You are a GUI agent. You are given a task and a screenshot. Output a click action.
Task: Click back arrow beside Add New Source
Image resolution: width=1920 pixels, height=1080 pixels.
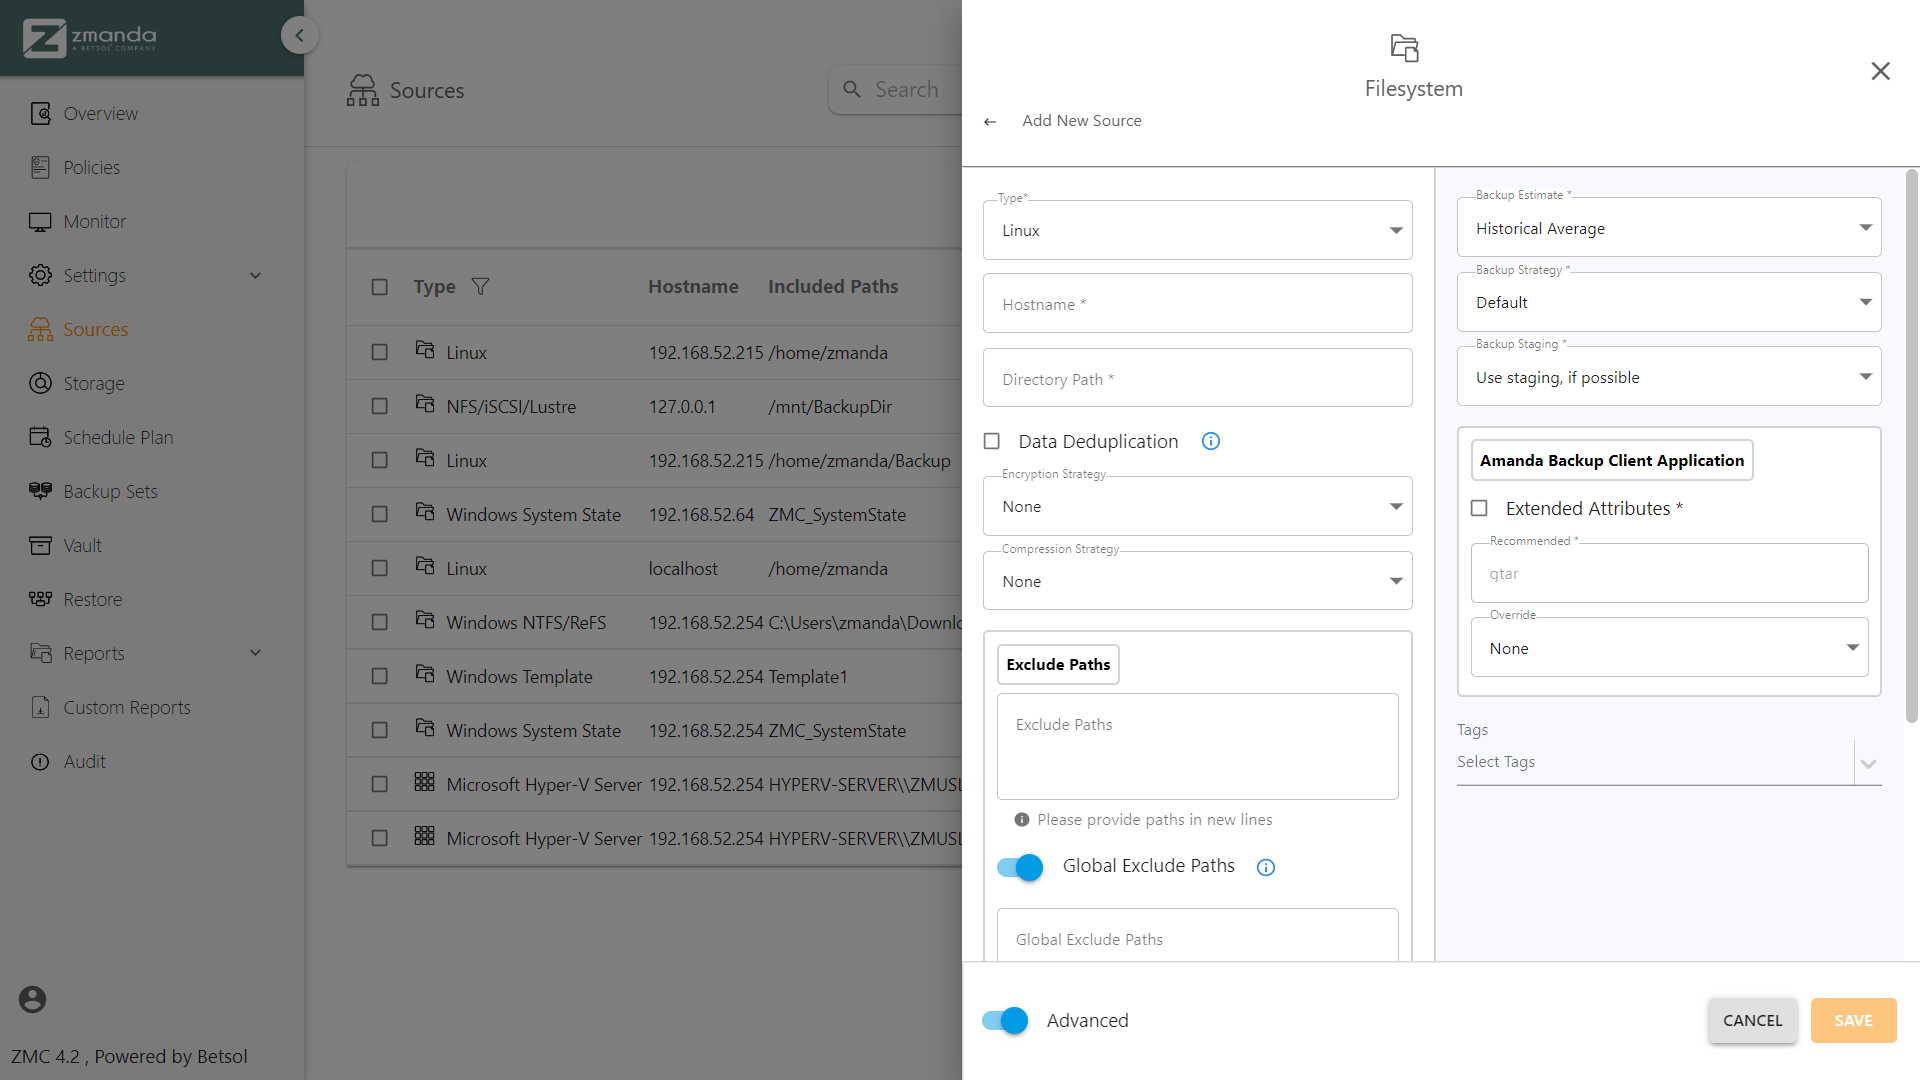click(x=990, y=121)
